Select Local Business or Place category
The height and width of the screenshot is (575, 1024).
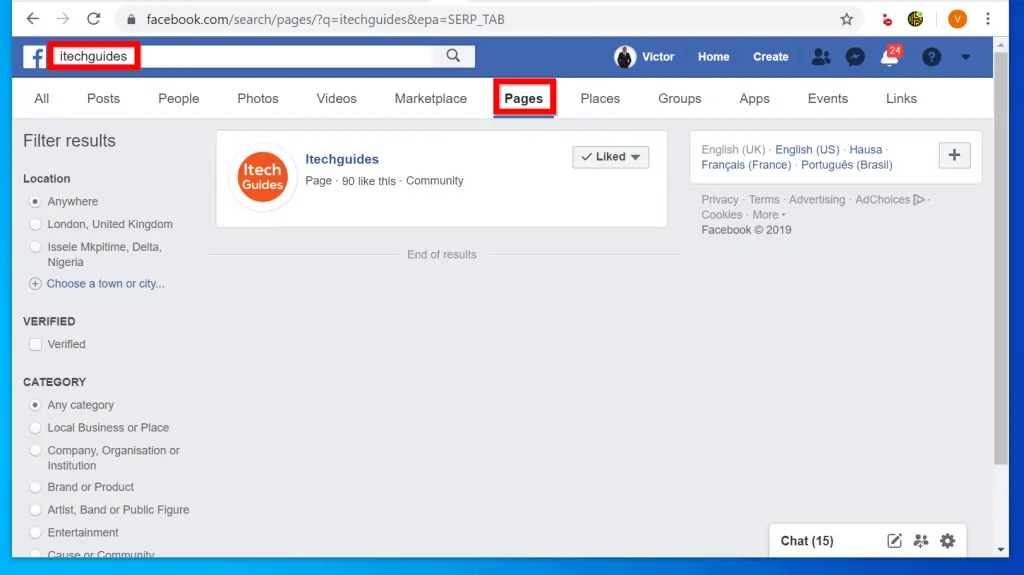tap(35, 428)
